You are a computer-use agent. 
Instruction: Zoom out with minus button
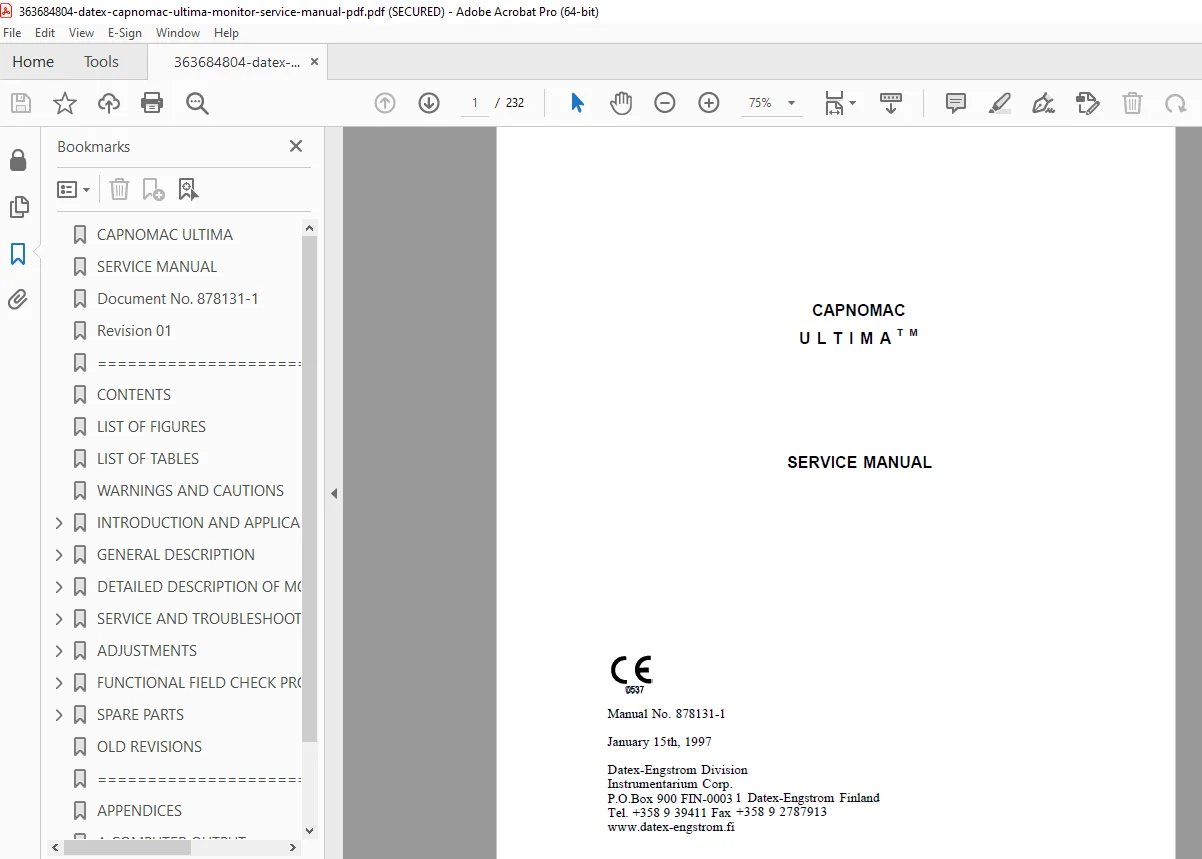click(665, 103)
